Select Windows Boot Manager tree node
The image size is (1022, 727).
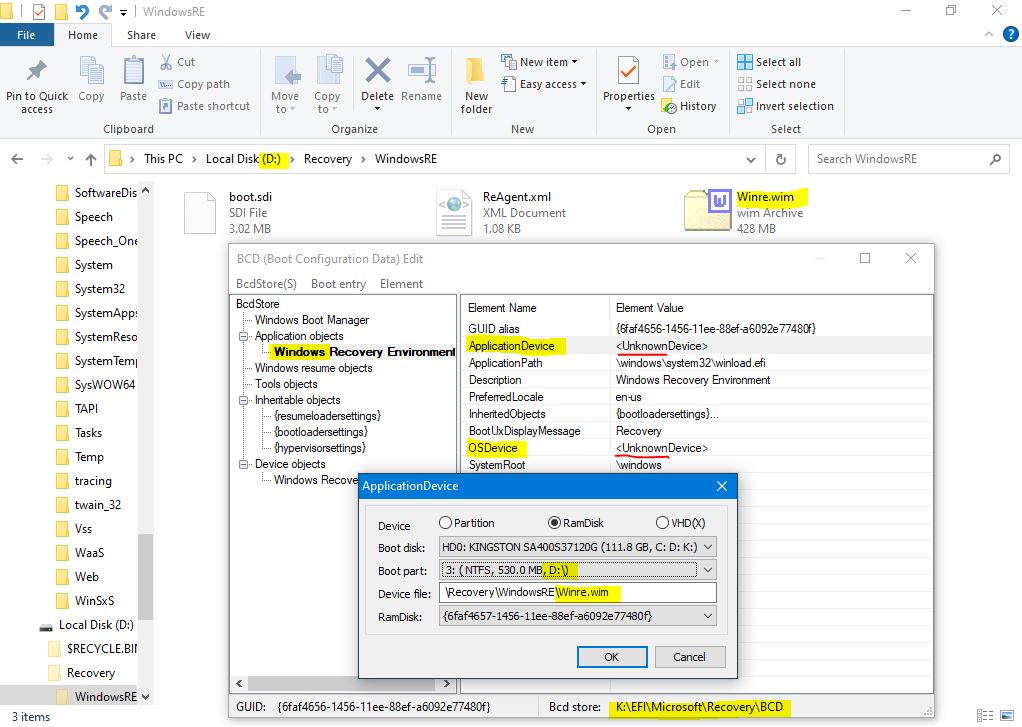tap(311, 320)
